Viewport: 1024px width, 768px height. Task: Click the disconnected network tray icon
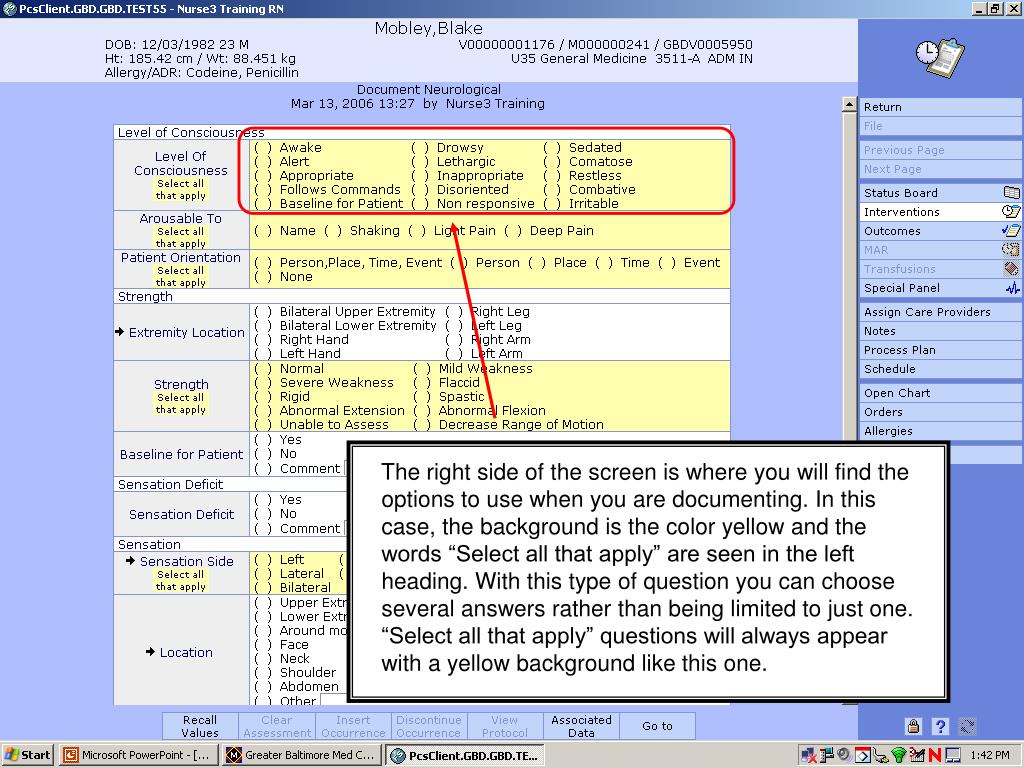click(808, 756)
